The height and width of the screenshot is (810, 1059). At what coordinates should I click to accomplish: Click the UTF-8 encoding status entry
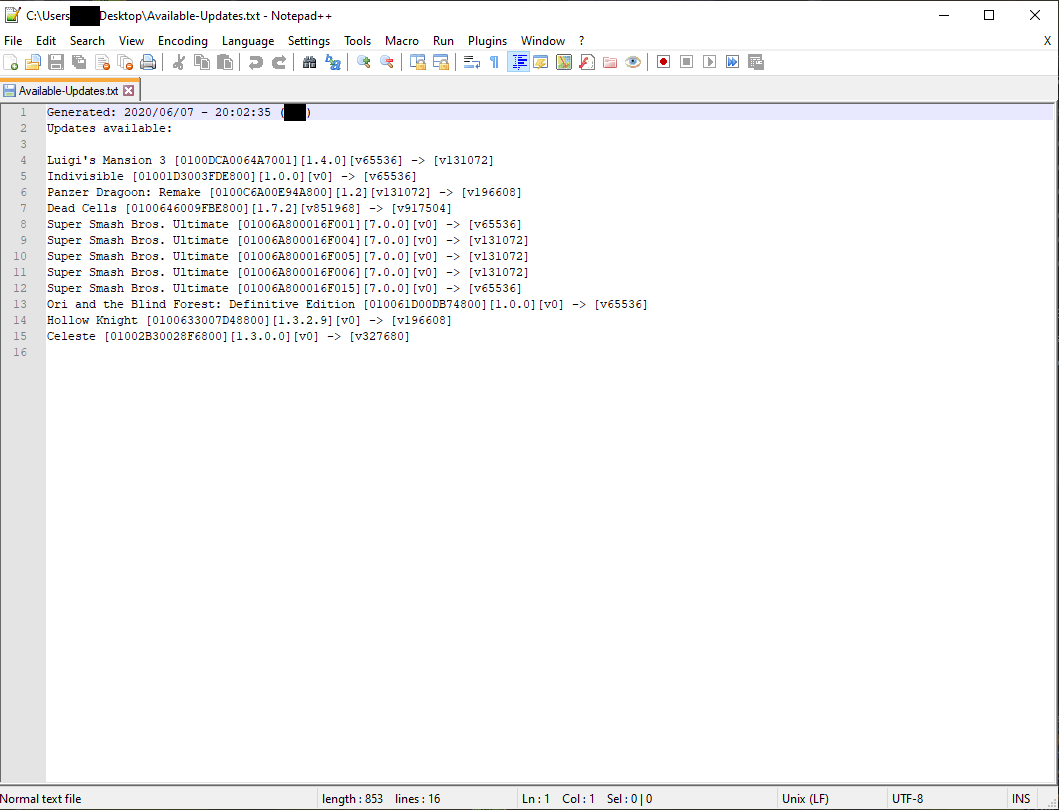pyautogui.click(x=907, y=799)
